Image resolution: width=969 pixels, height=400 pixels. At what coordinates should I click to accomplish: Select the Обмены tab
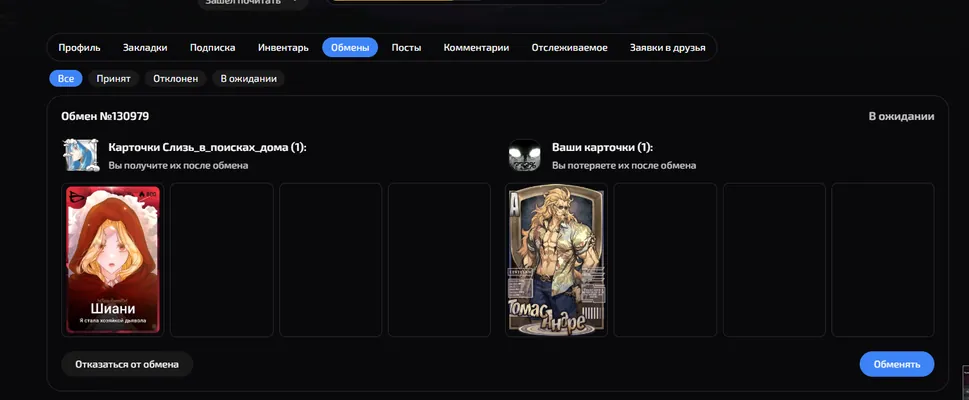[x=350, y=48]
